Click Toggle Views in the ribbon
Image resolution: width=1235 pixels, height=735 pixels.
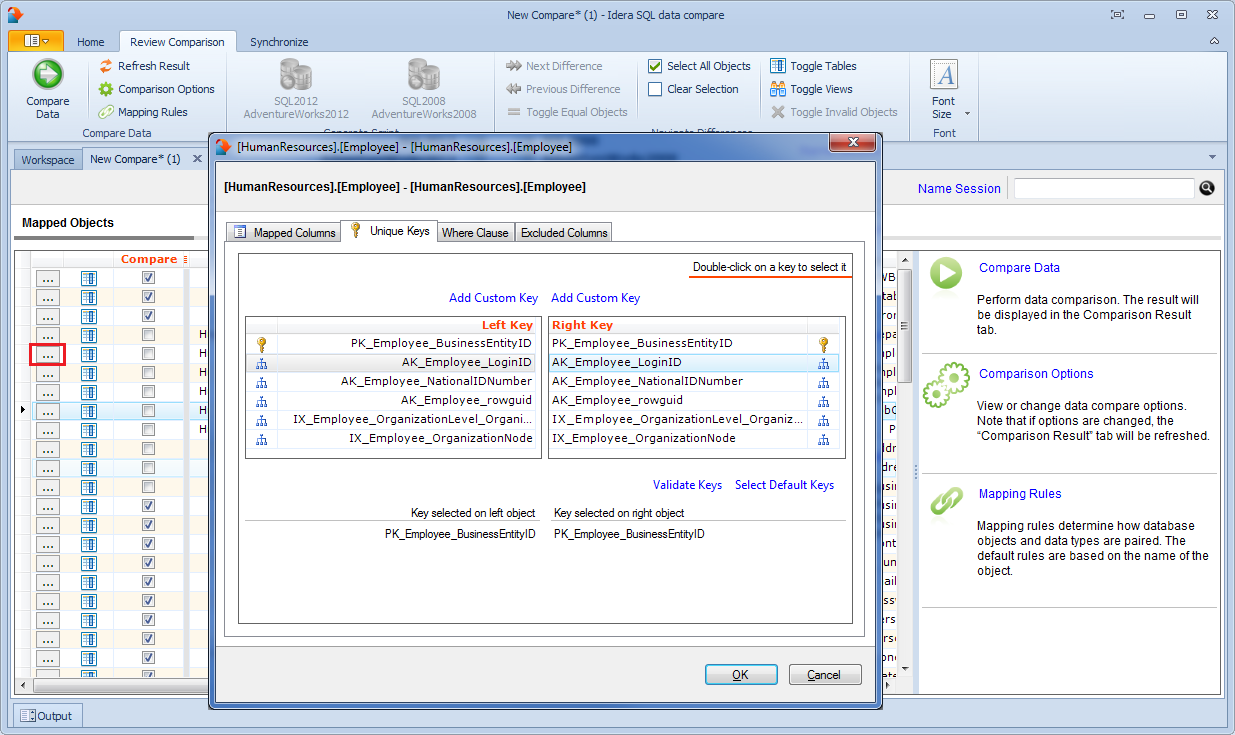(x=811, y=89)
